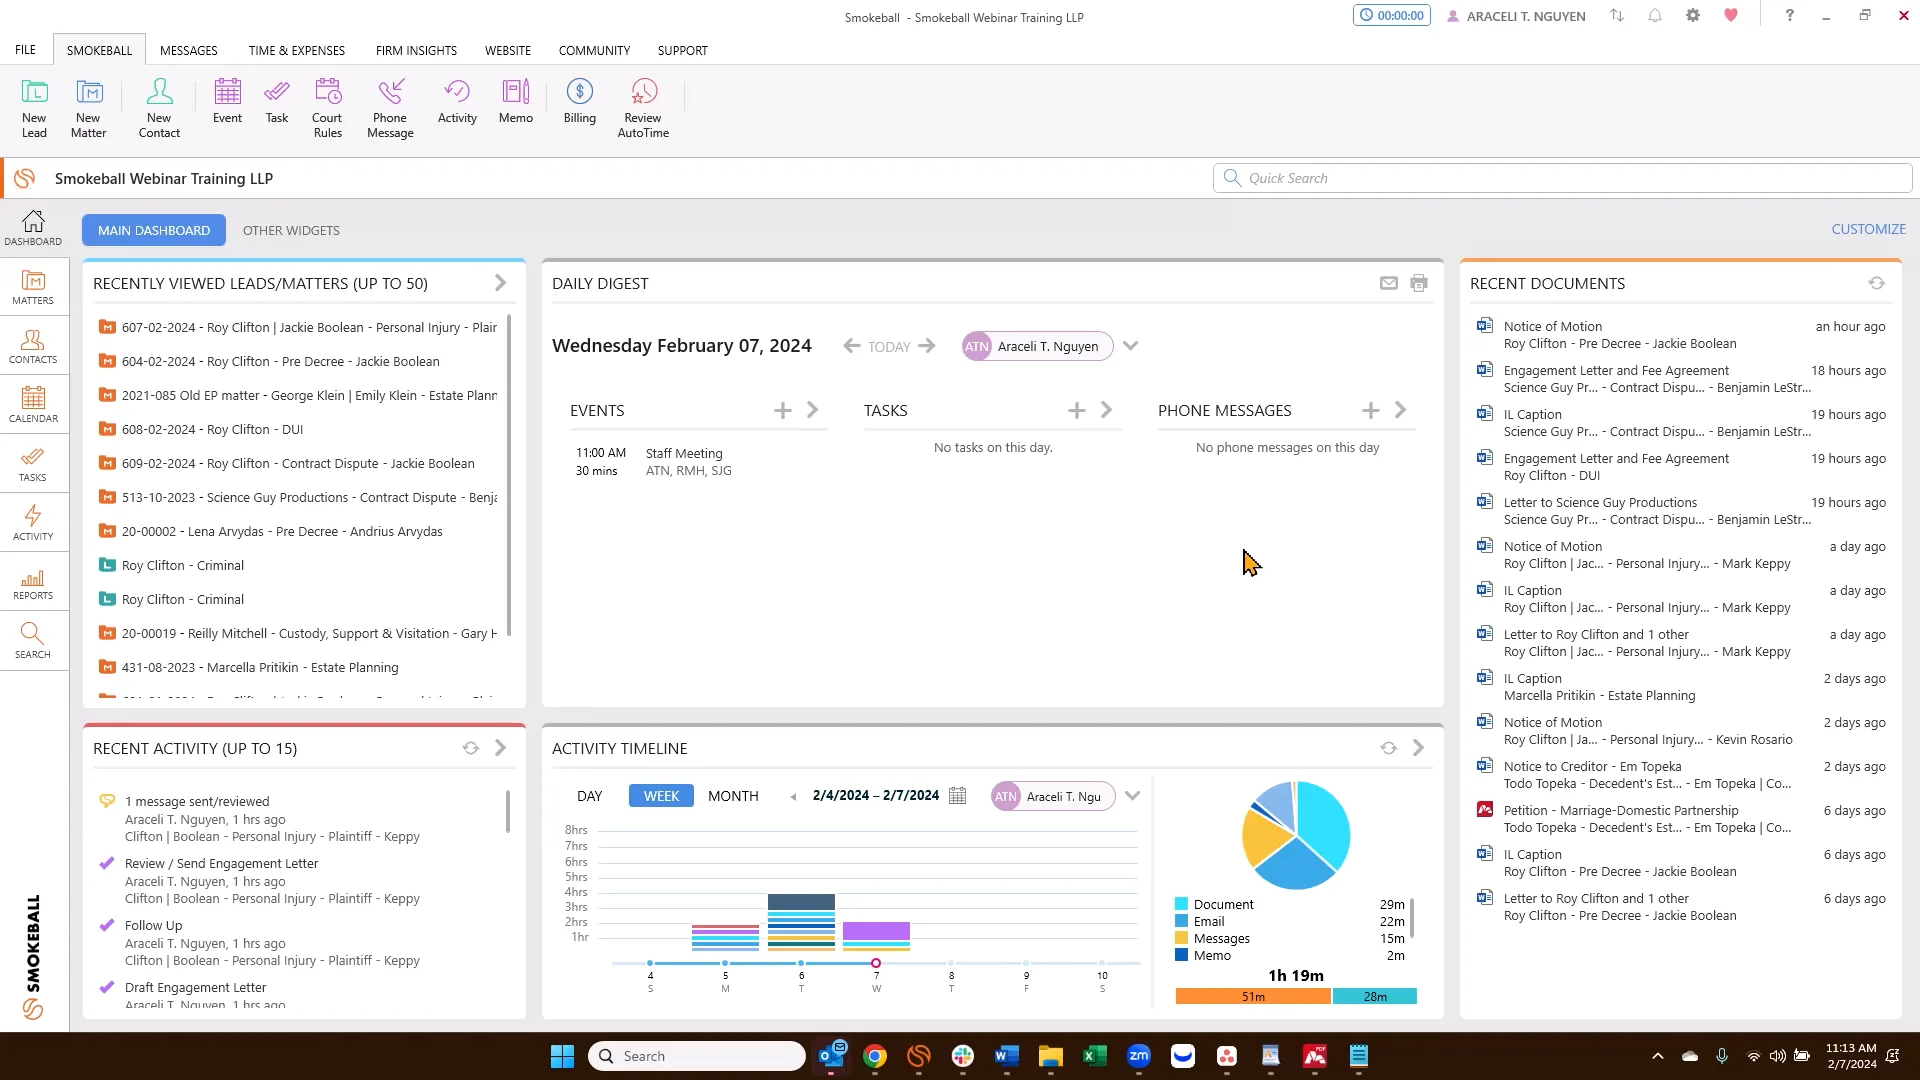Image resolution: width=1920 pixels, height=1080 pixels.
Task: Launch Review AutoTime
Action: (x=643, y=108)
